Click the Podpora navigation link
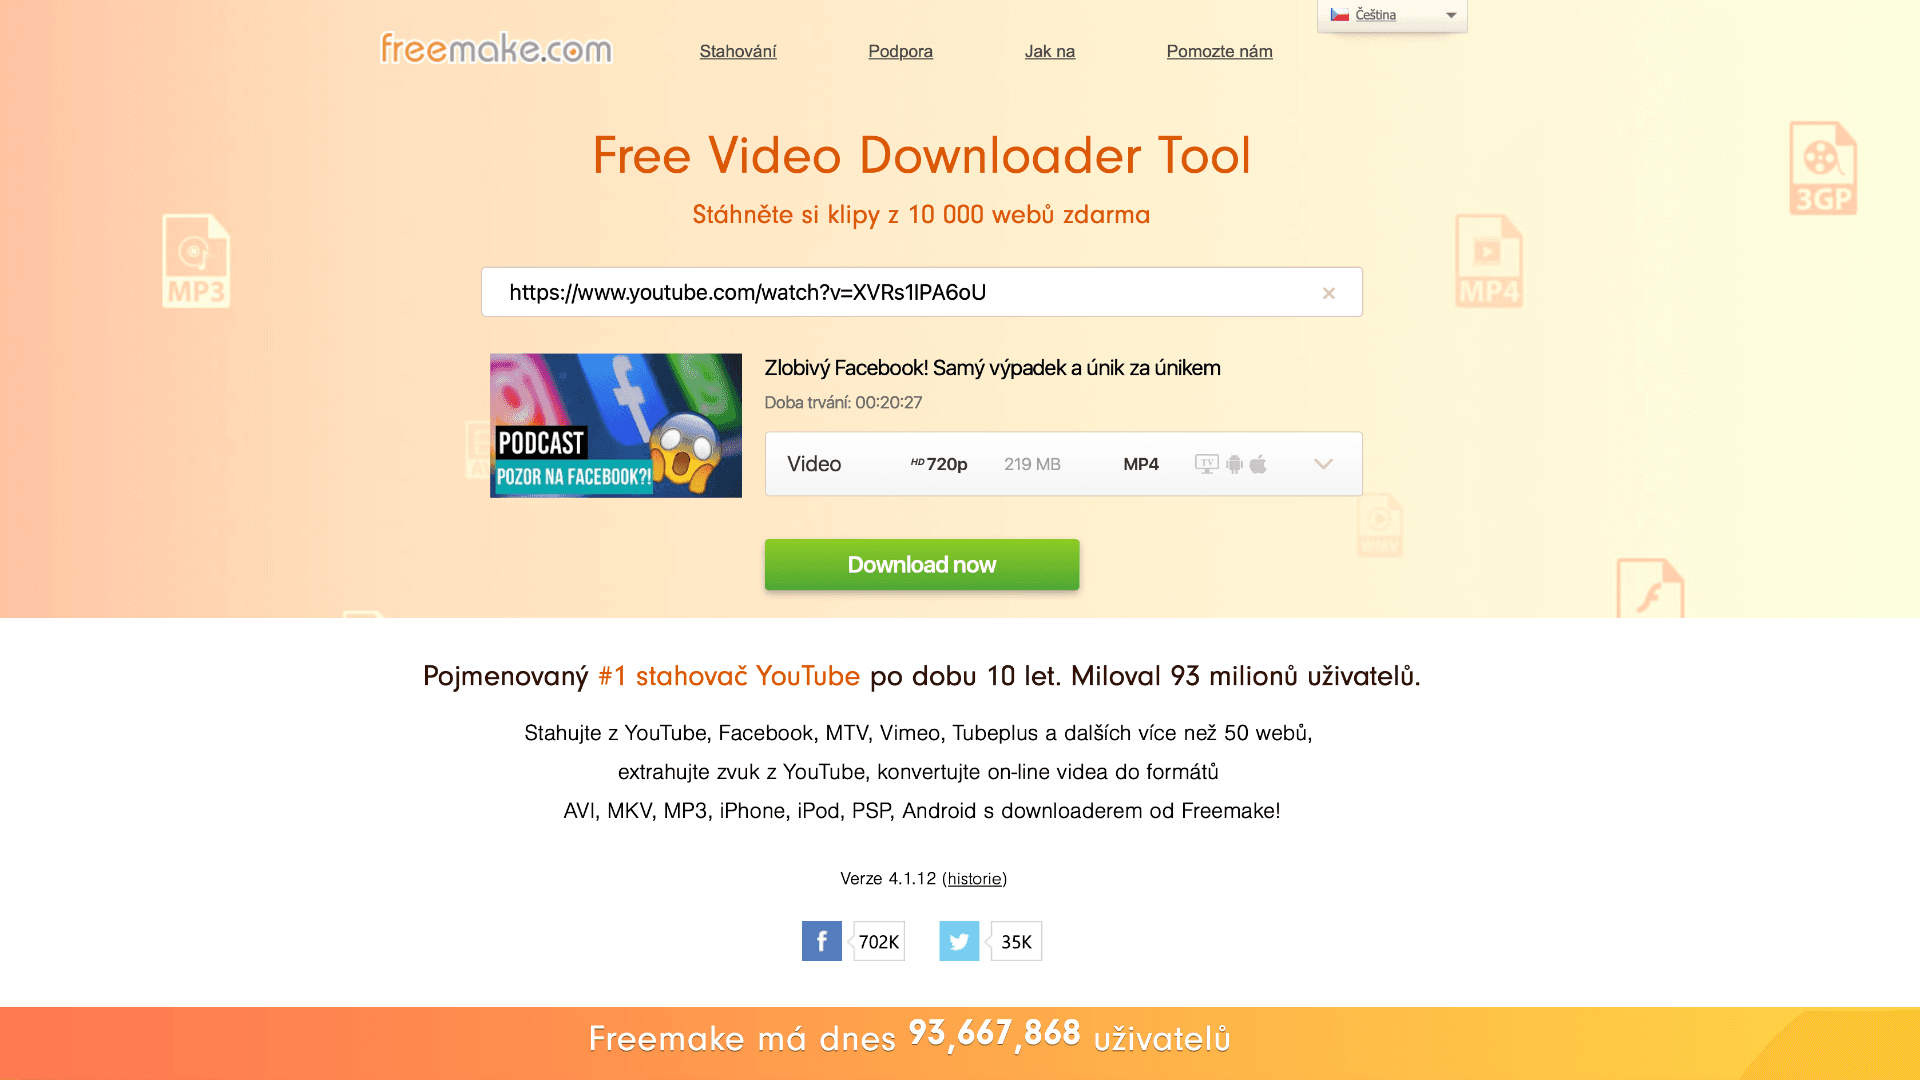1920x1080 pixels. click(899, 50)
